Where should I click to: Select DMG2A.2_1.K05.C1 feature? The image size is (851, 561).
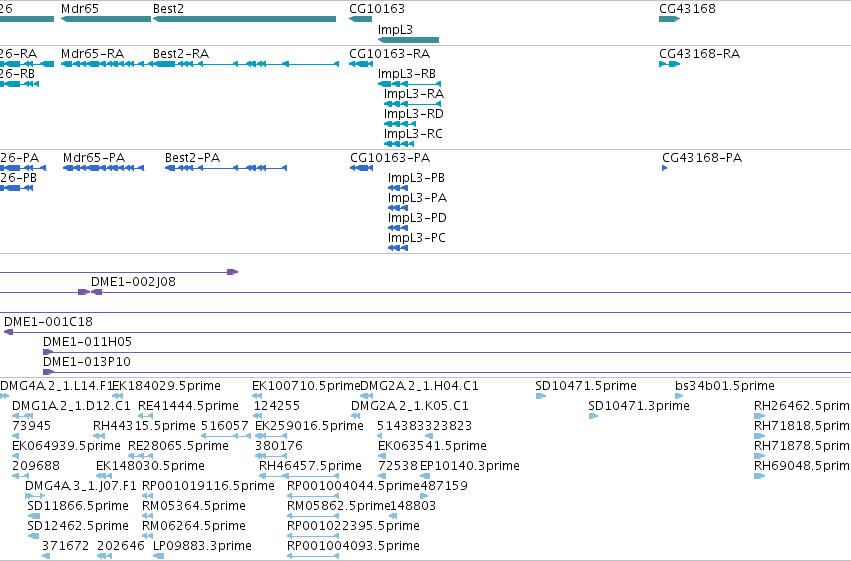pyautogui.click(x=410, y=406)
